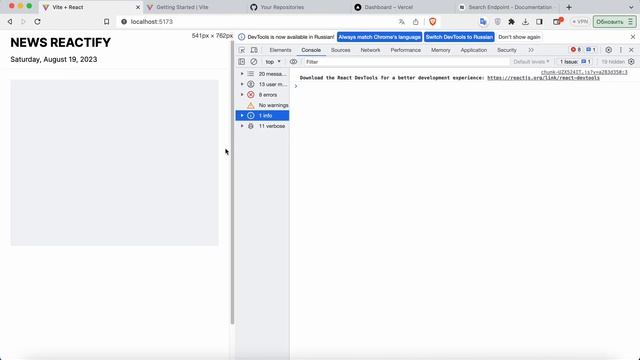Viewport: 640px width, 360px height.
Task: Open downloads icon in toolbar
Action: [x=525, y=22]
